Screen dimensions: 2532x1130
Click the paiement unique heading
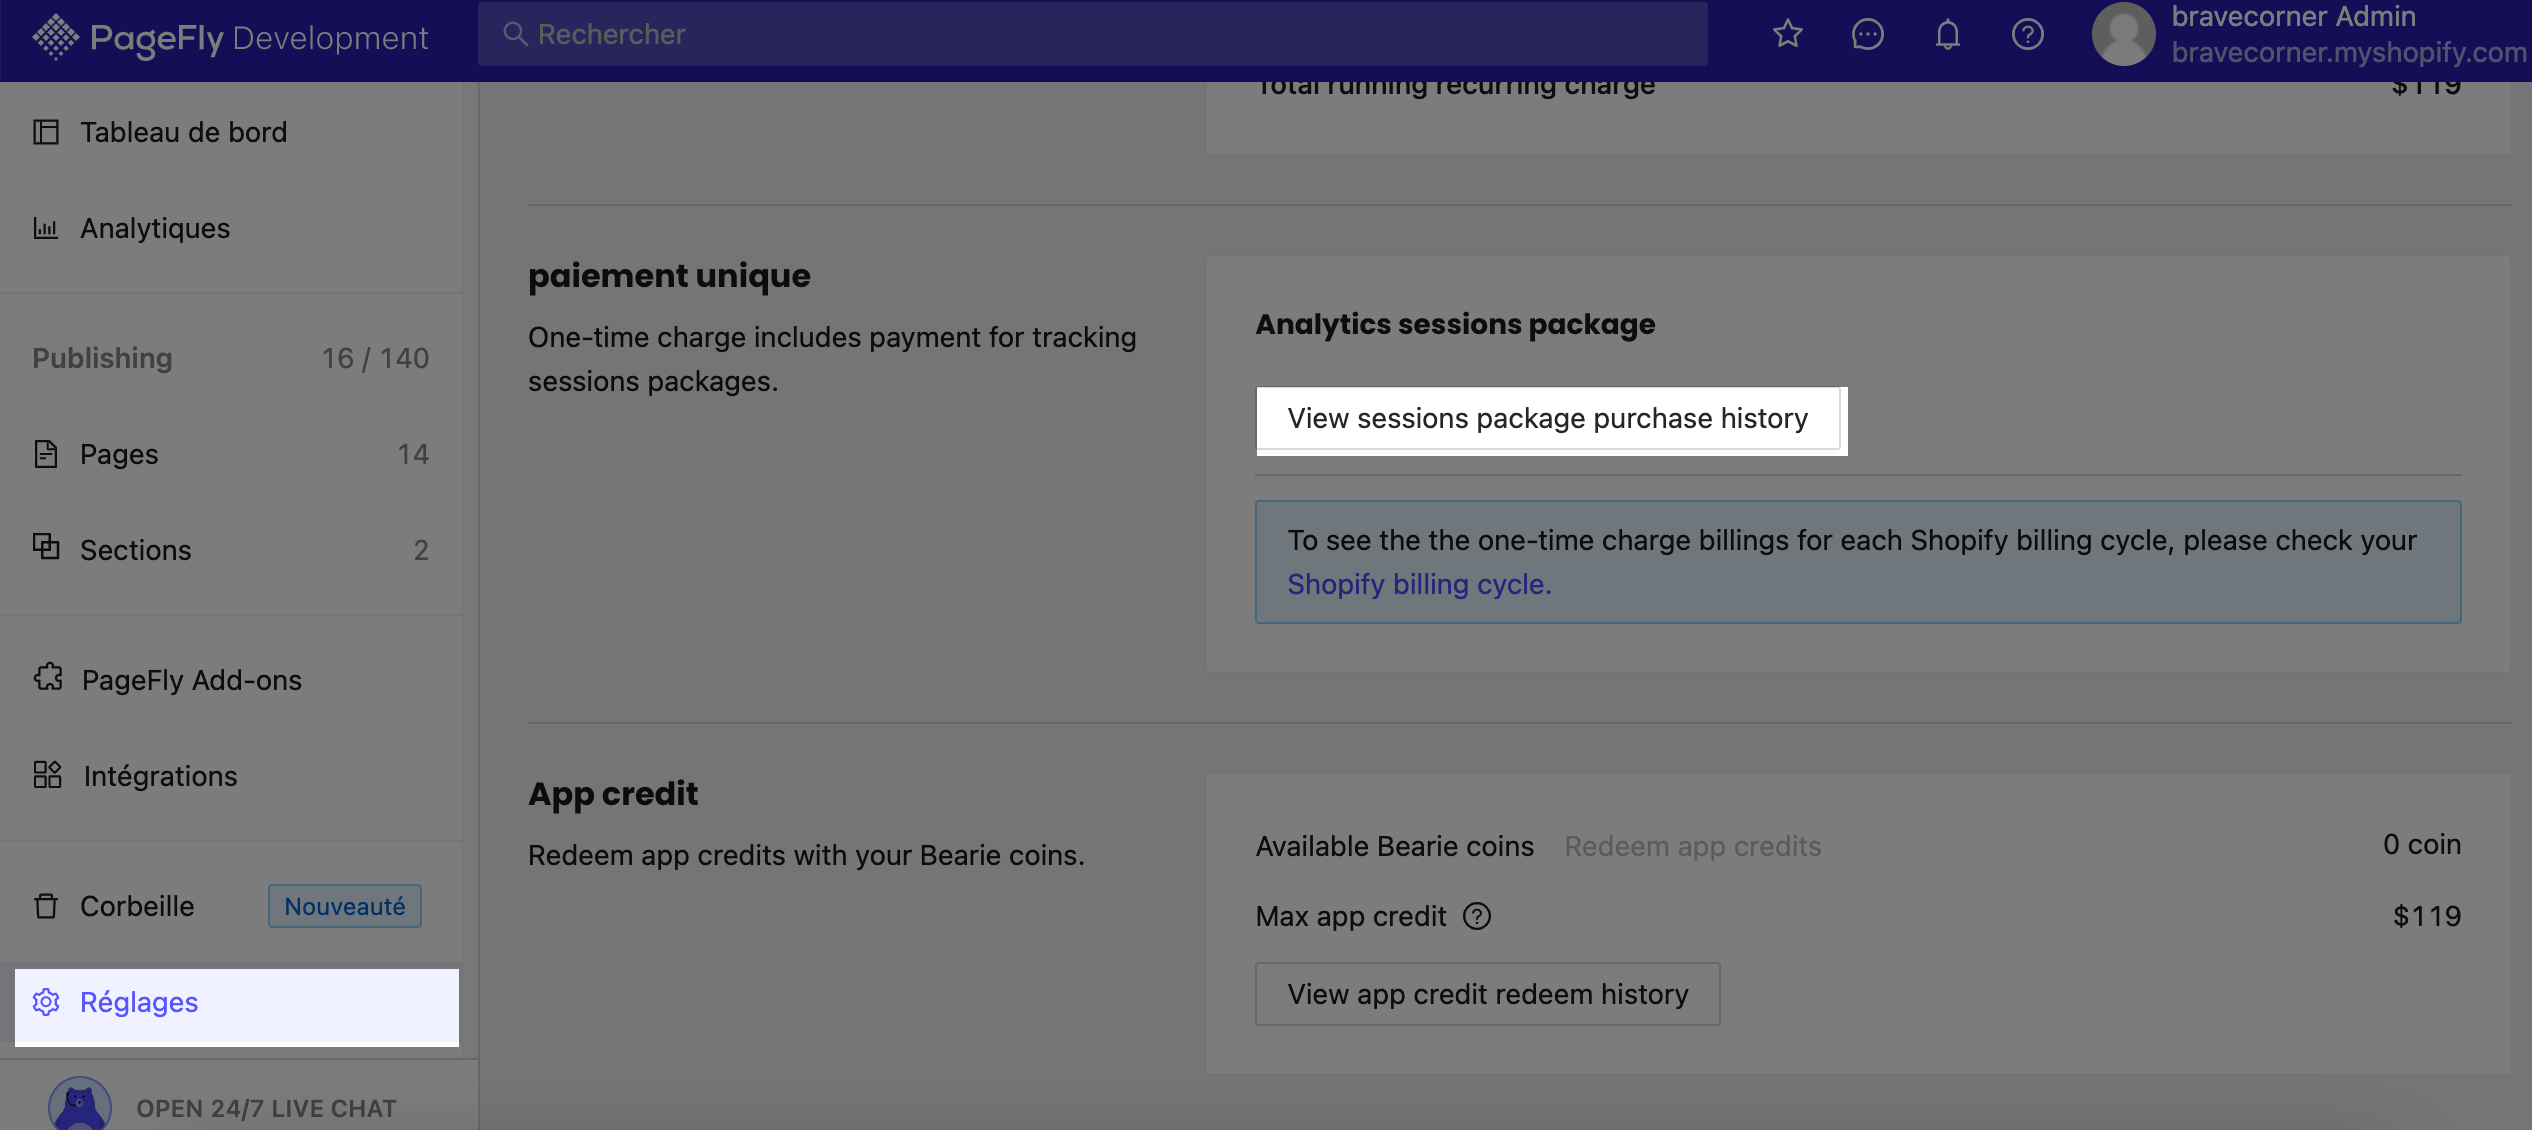click(669, 276)
